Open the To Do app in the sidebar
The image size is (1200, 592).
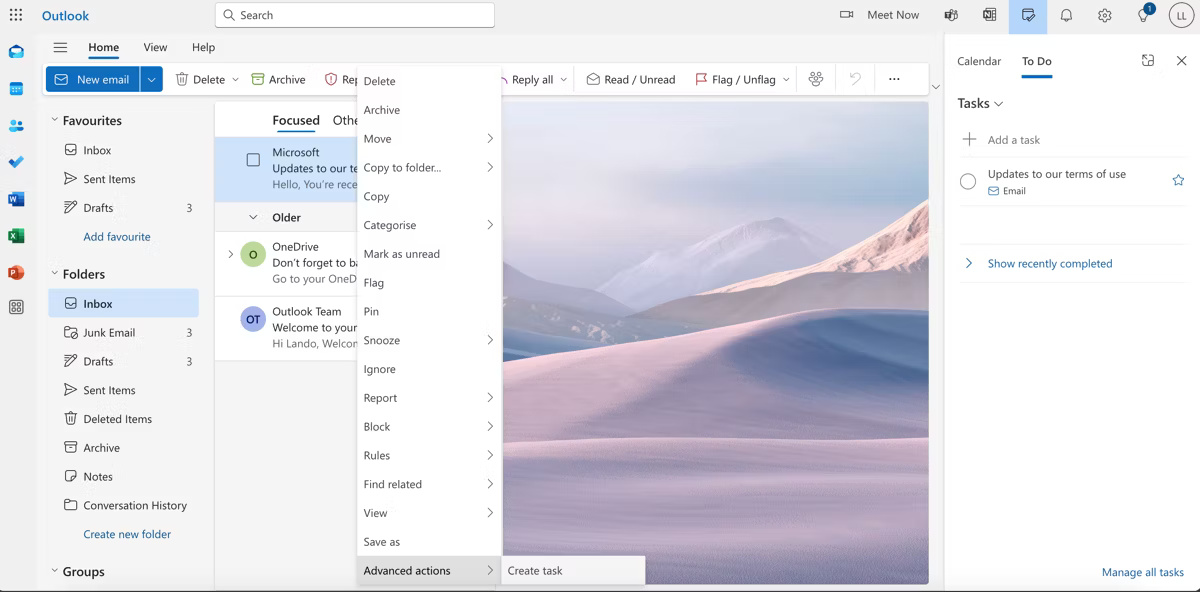point(16,162)
